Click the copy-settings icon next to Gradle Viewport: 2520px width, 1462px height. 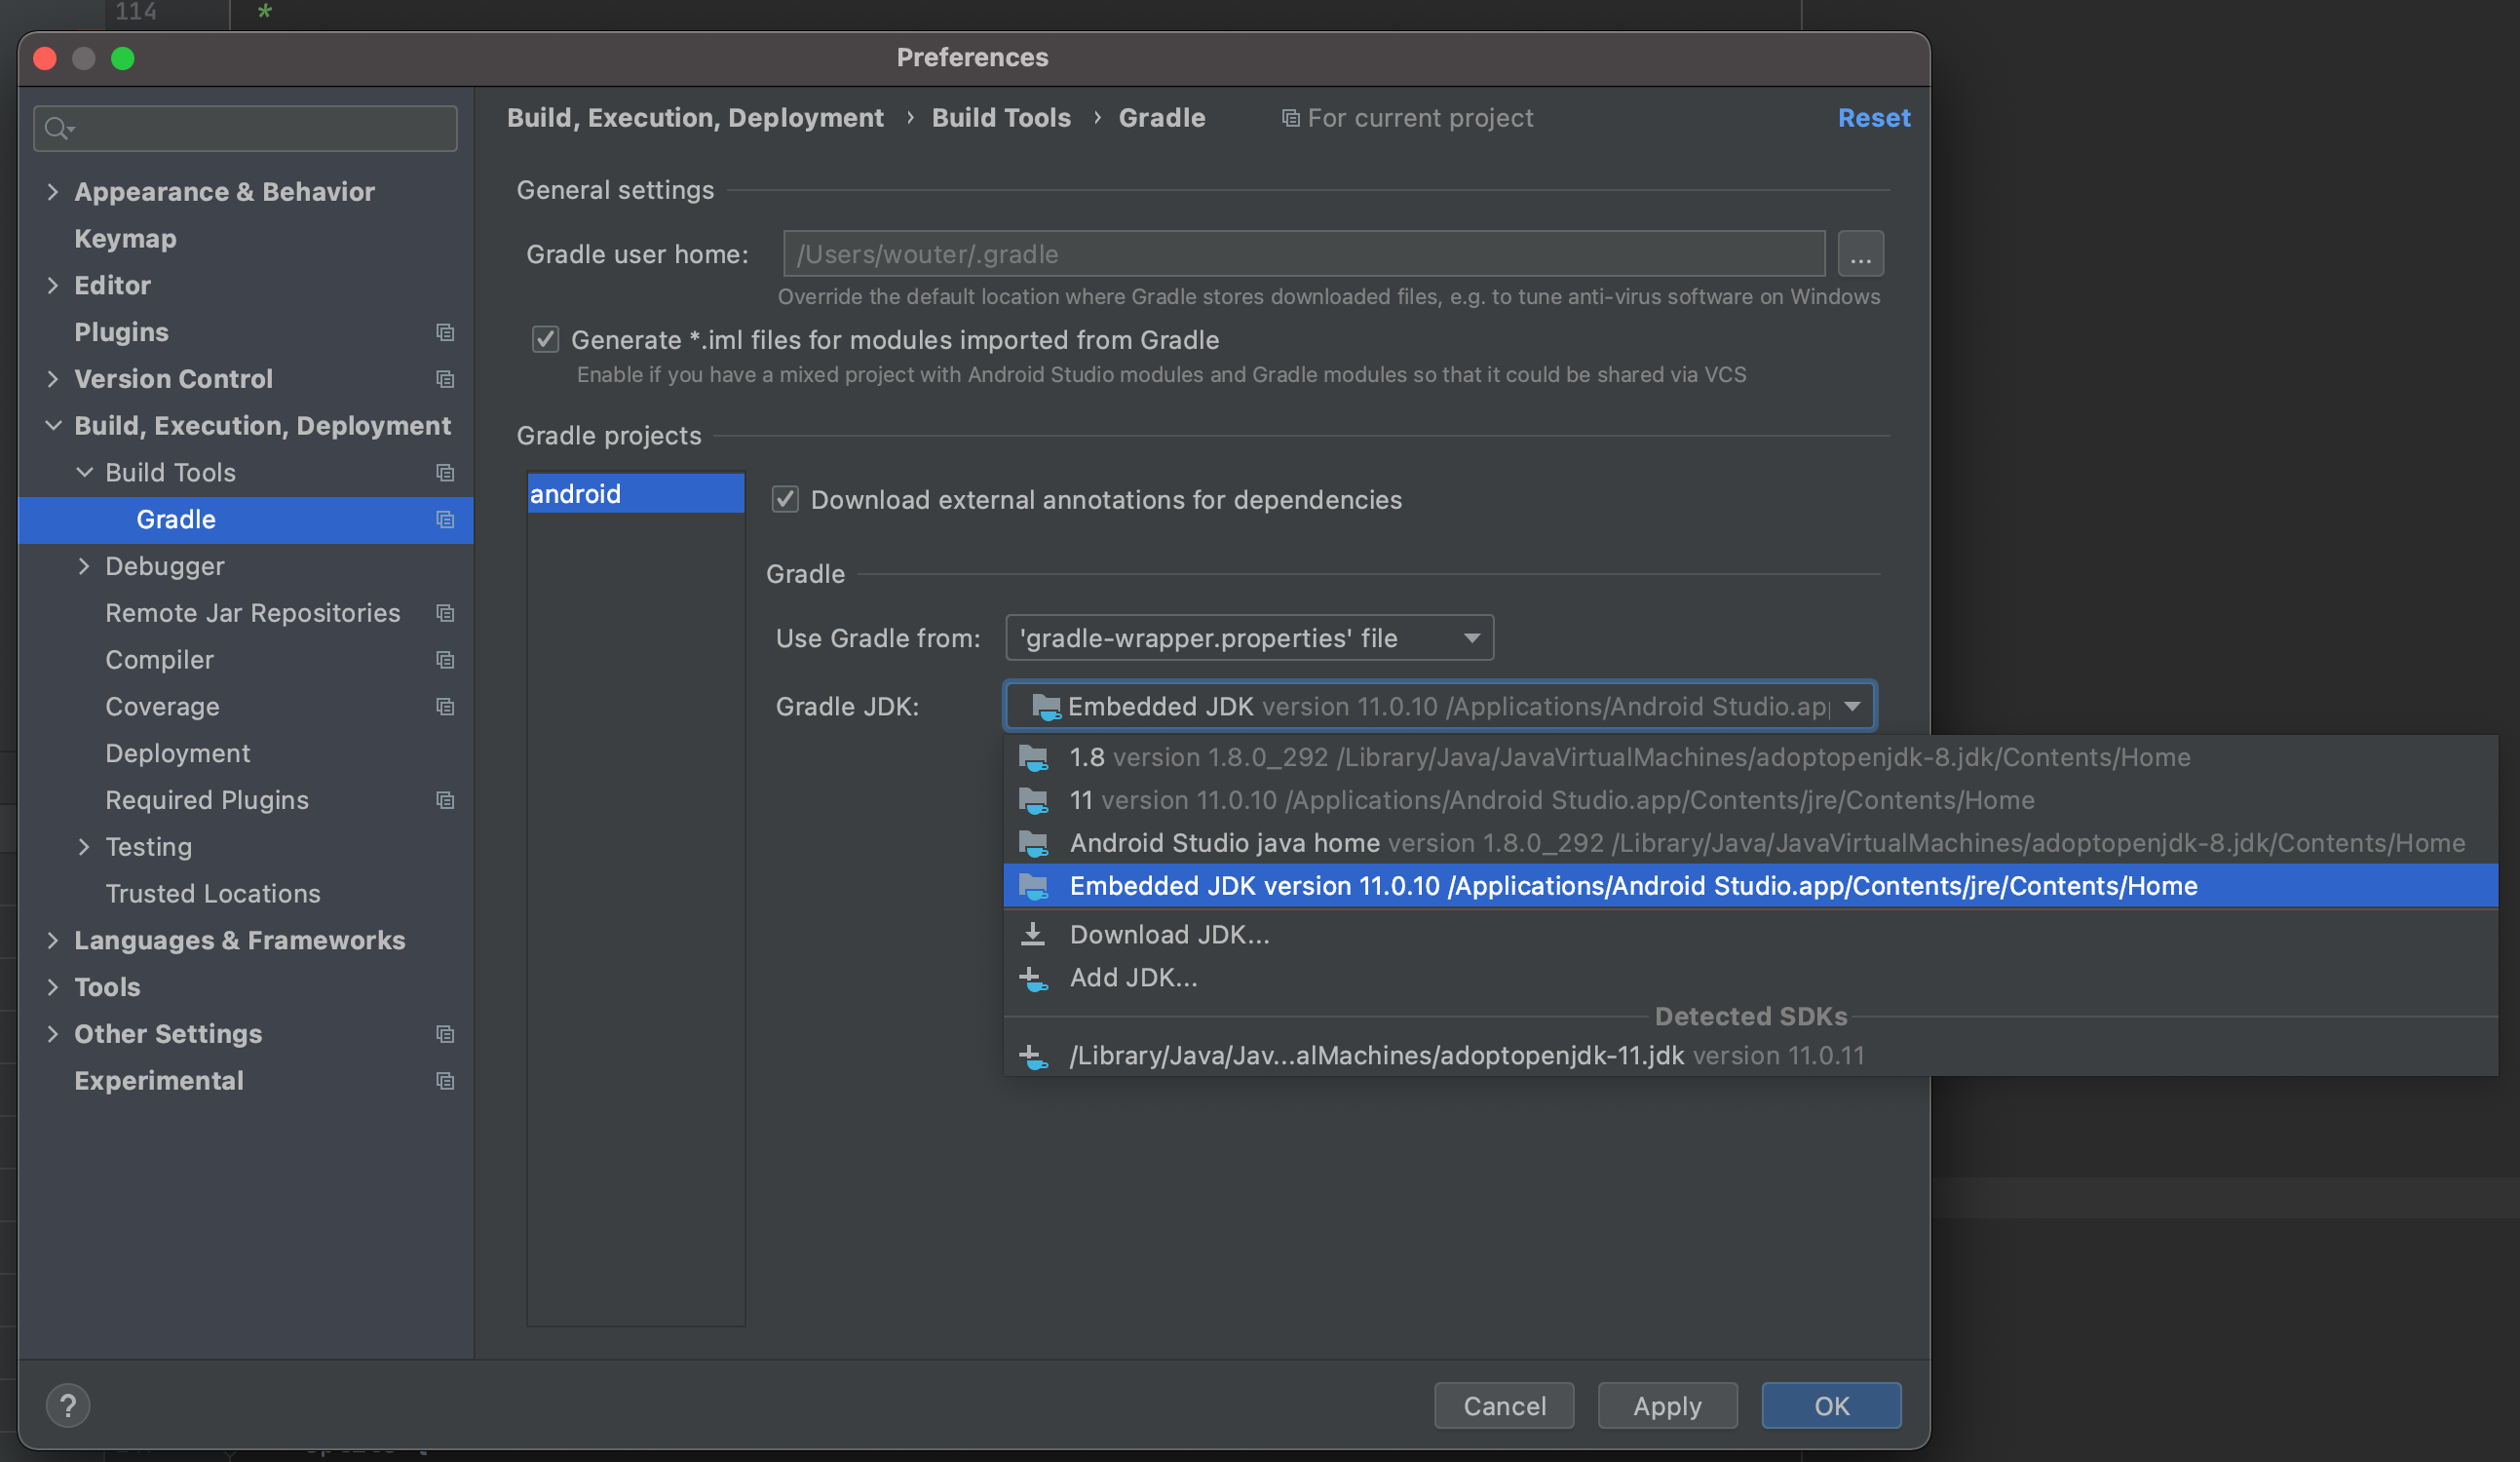click(x=445, y=519)
